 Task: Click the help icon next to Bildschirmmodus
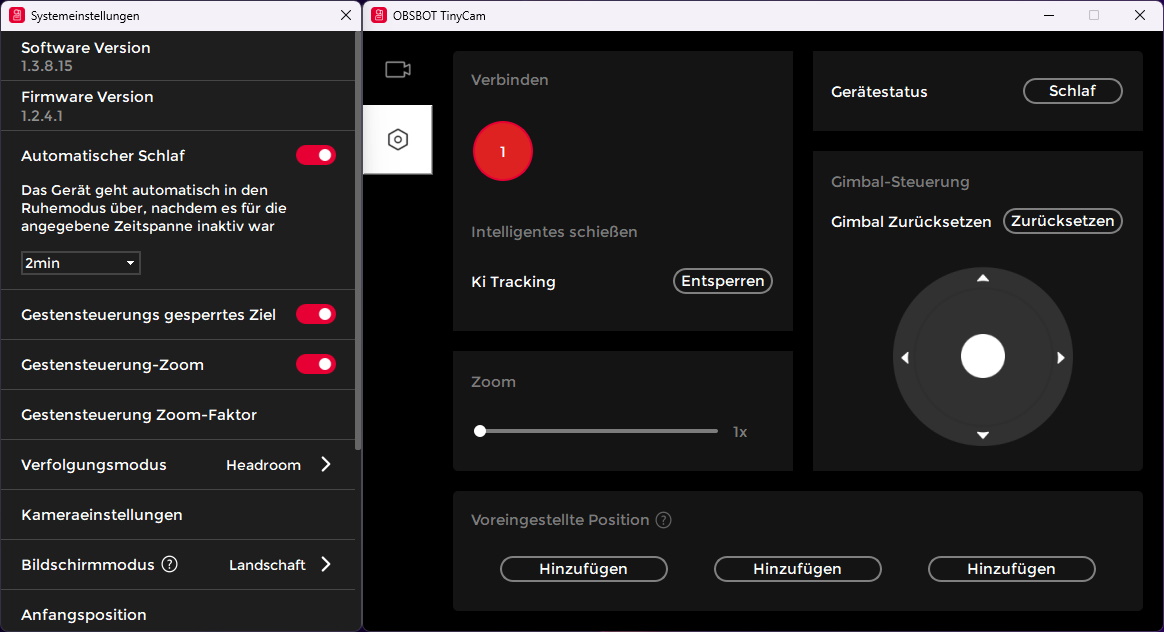170,564
